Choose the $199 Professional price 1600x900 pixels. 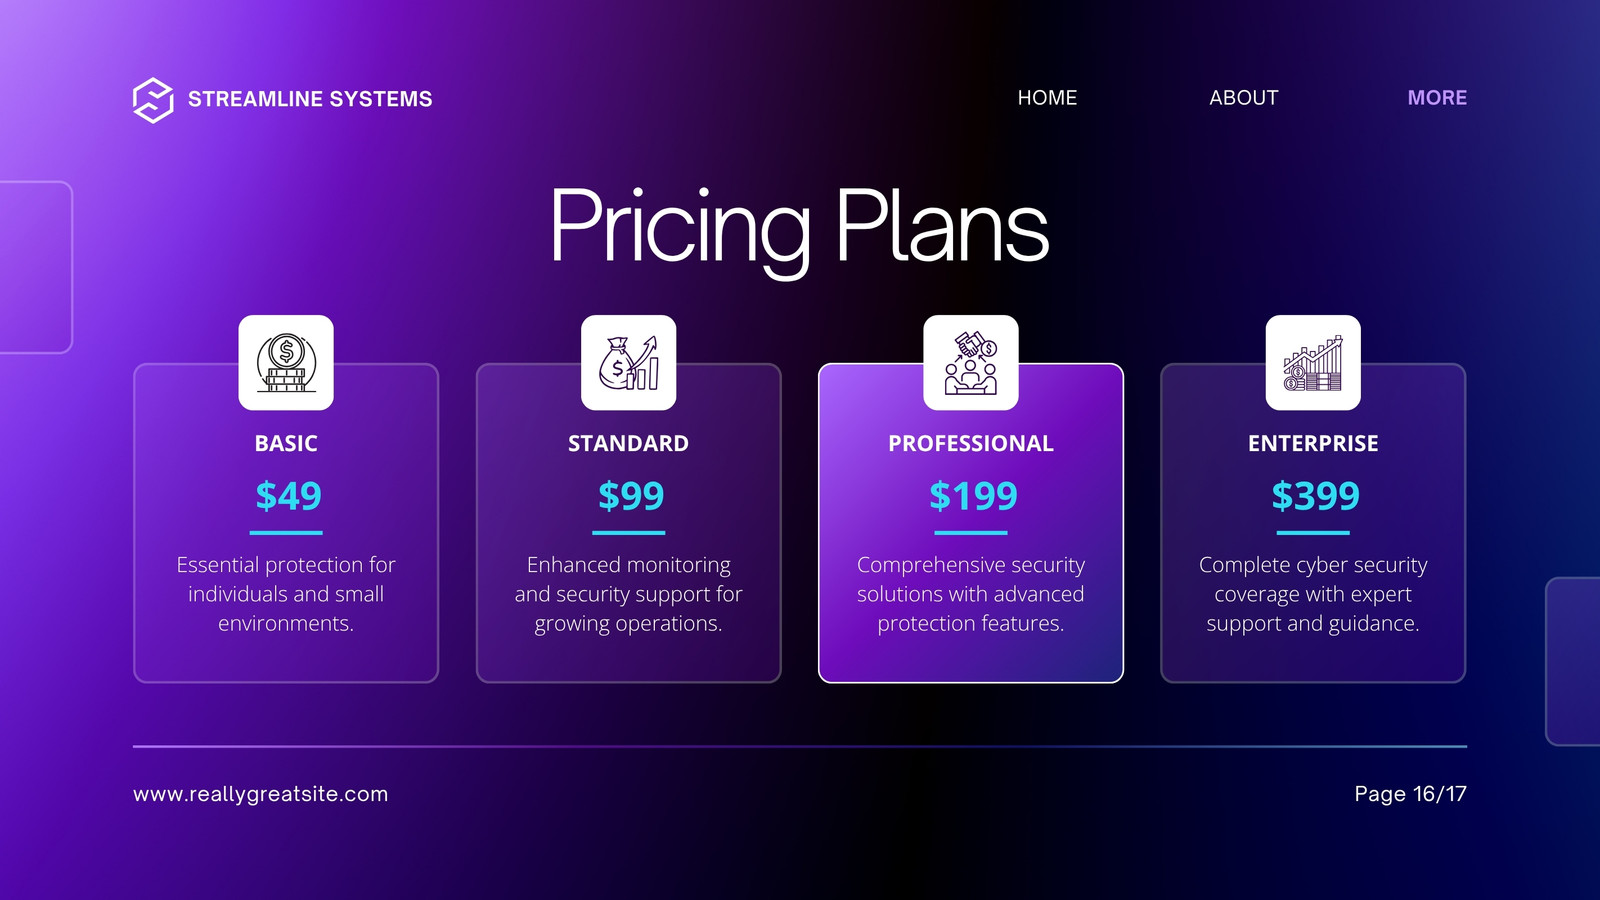pyautogui.click(x=973, y=496)
